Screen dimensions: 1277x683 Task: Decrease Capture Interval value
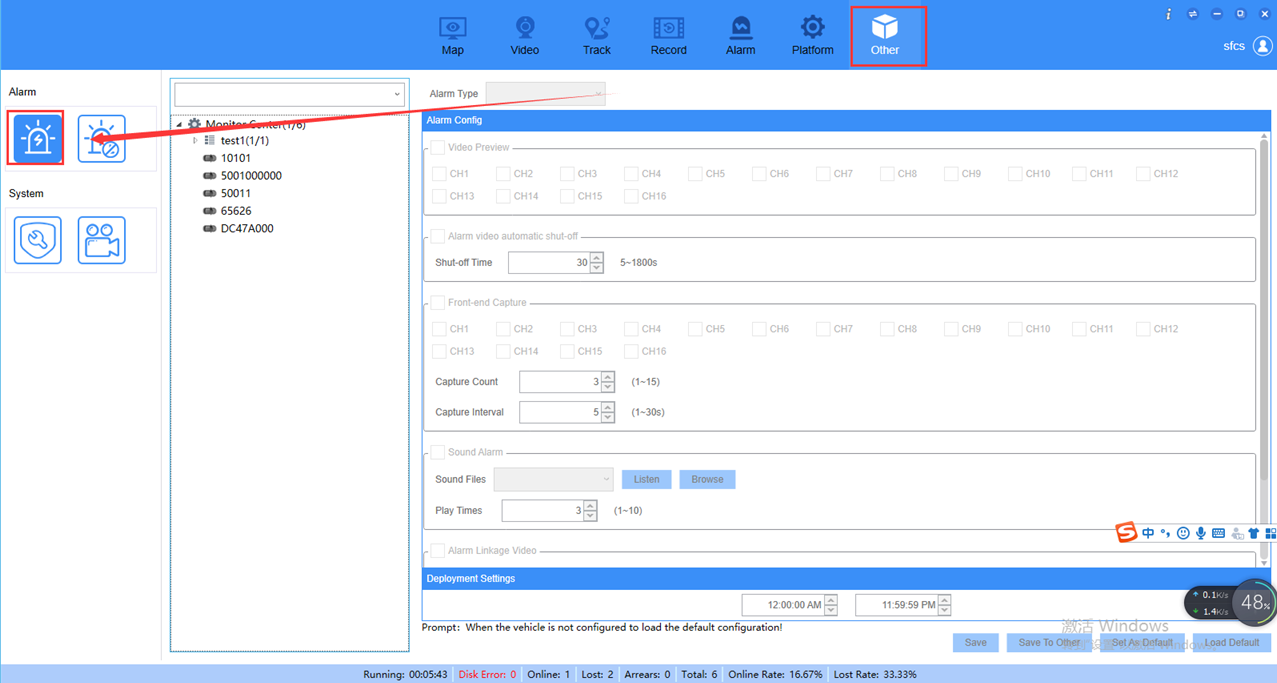[x=608, y=417]
